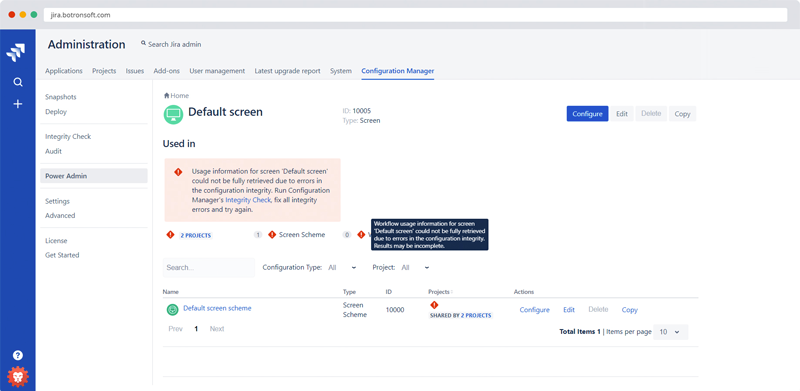The image size is (800, 391).
Task: Click the error icon in warning banner
Action: (178, 172)
